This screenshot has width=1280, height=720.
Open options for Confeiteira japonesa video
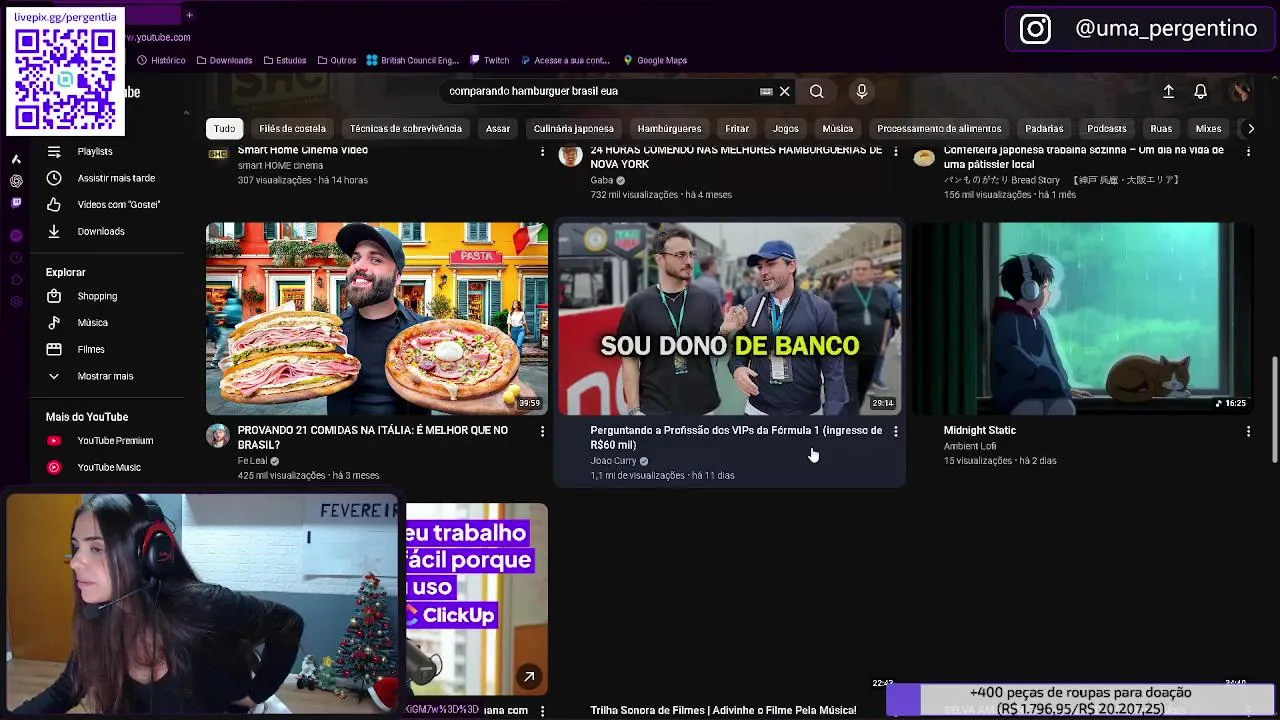1248,151
